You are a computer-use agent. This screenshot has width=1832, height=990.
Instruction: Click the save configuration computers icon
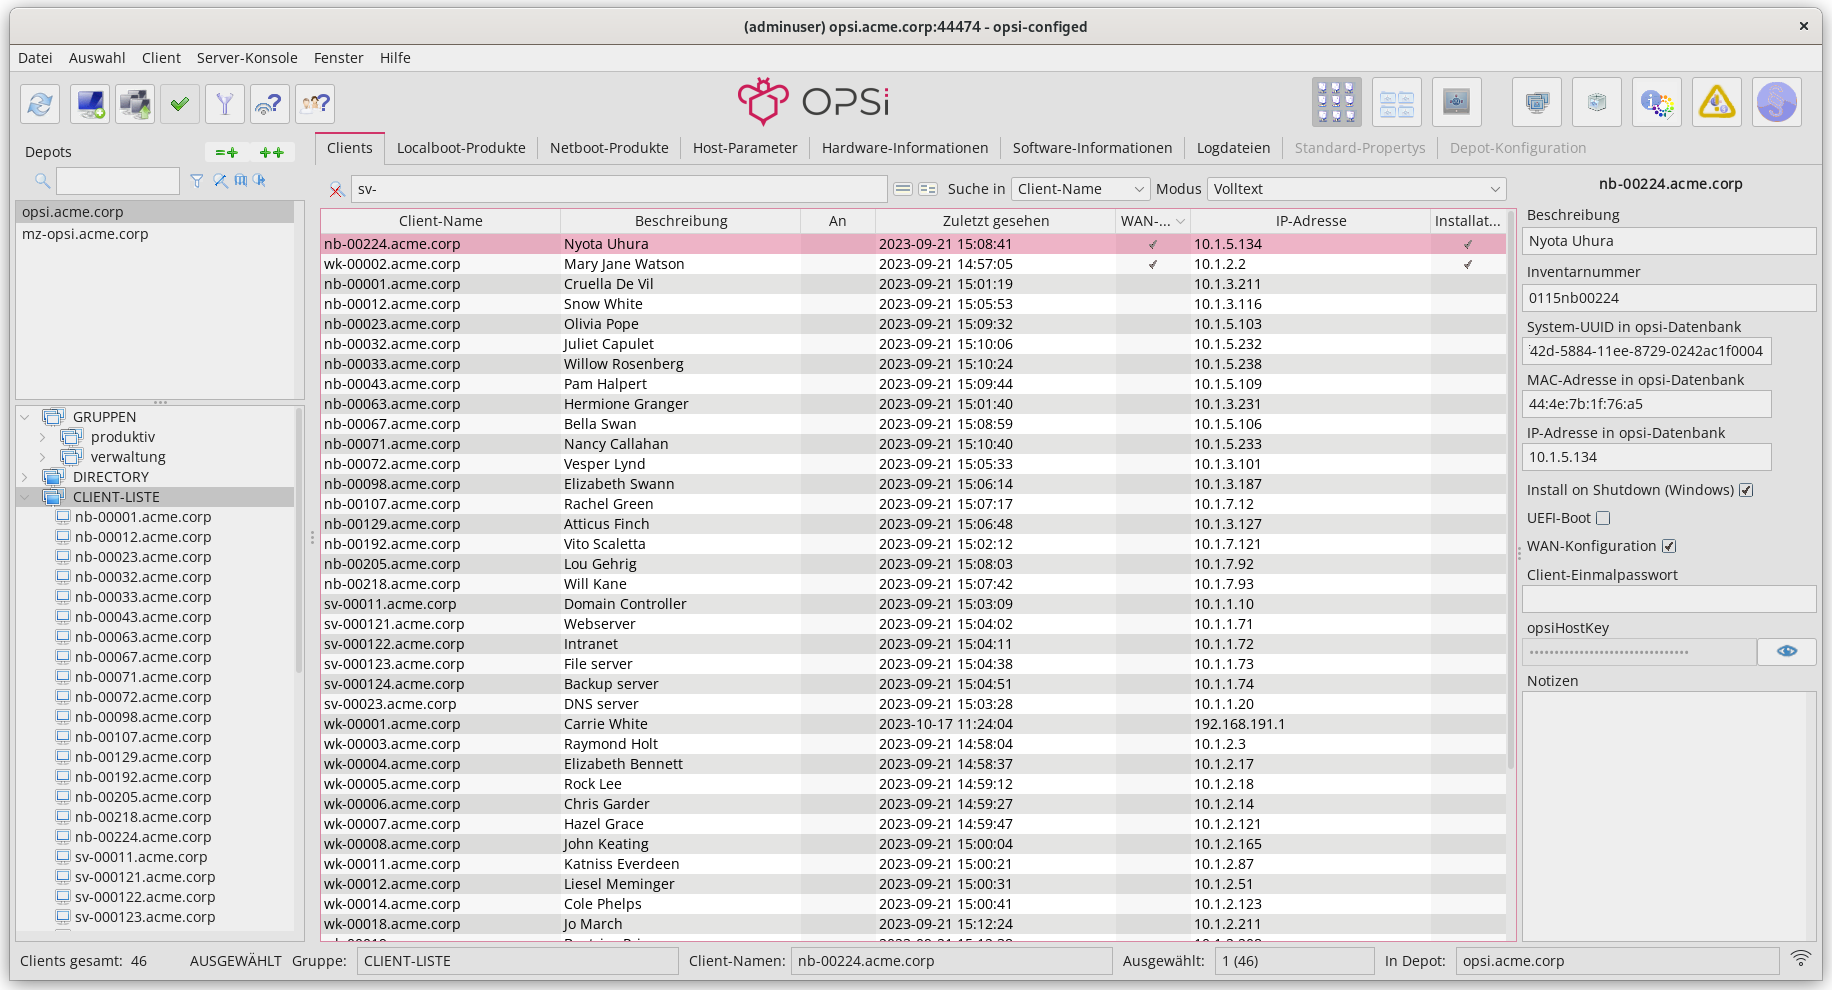(x=135, y=103)
